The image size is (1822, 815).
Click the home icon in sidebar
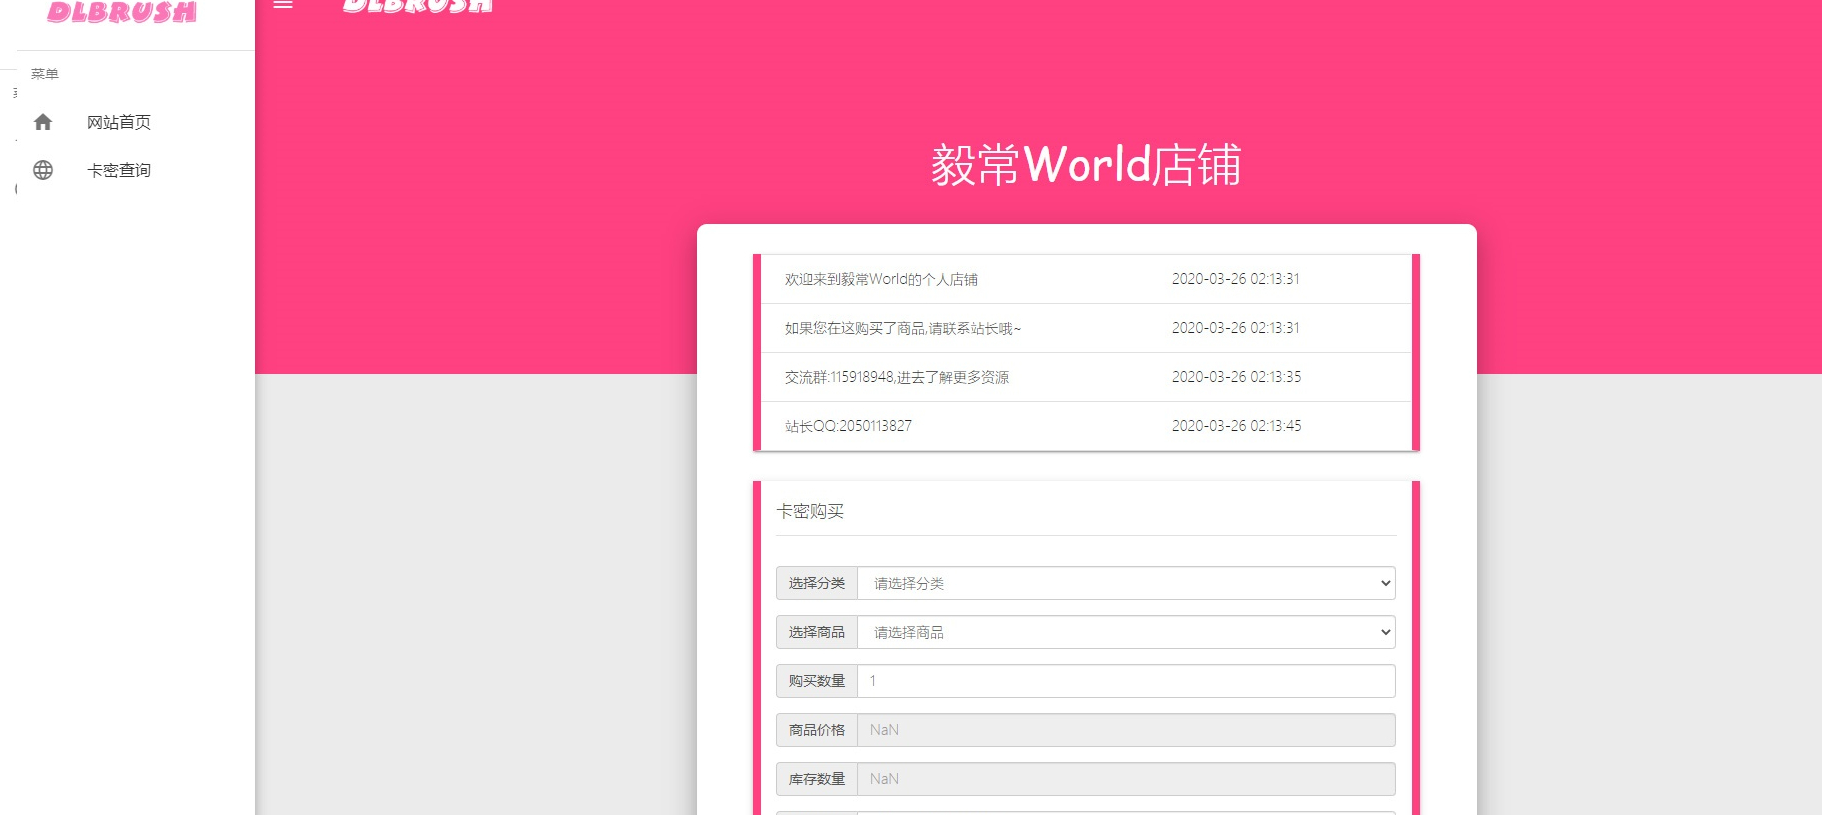[x=43, y=122]
